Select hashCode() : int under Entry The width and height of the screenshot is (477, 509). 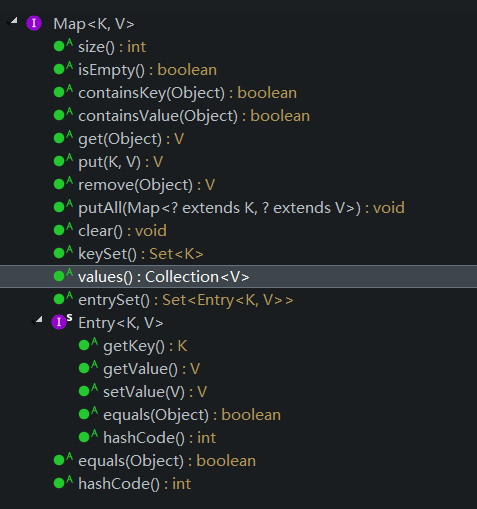159,438
